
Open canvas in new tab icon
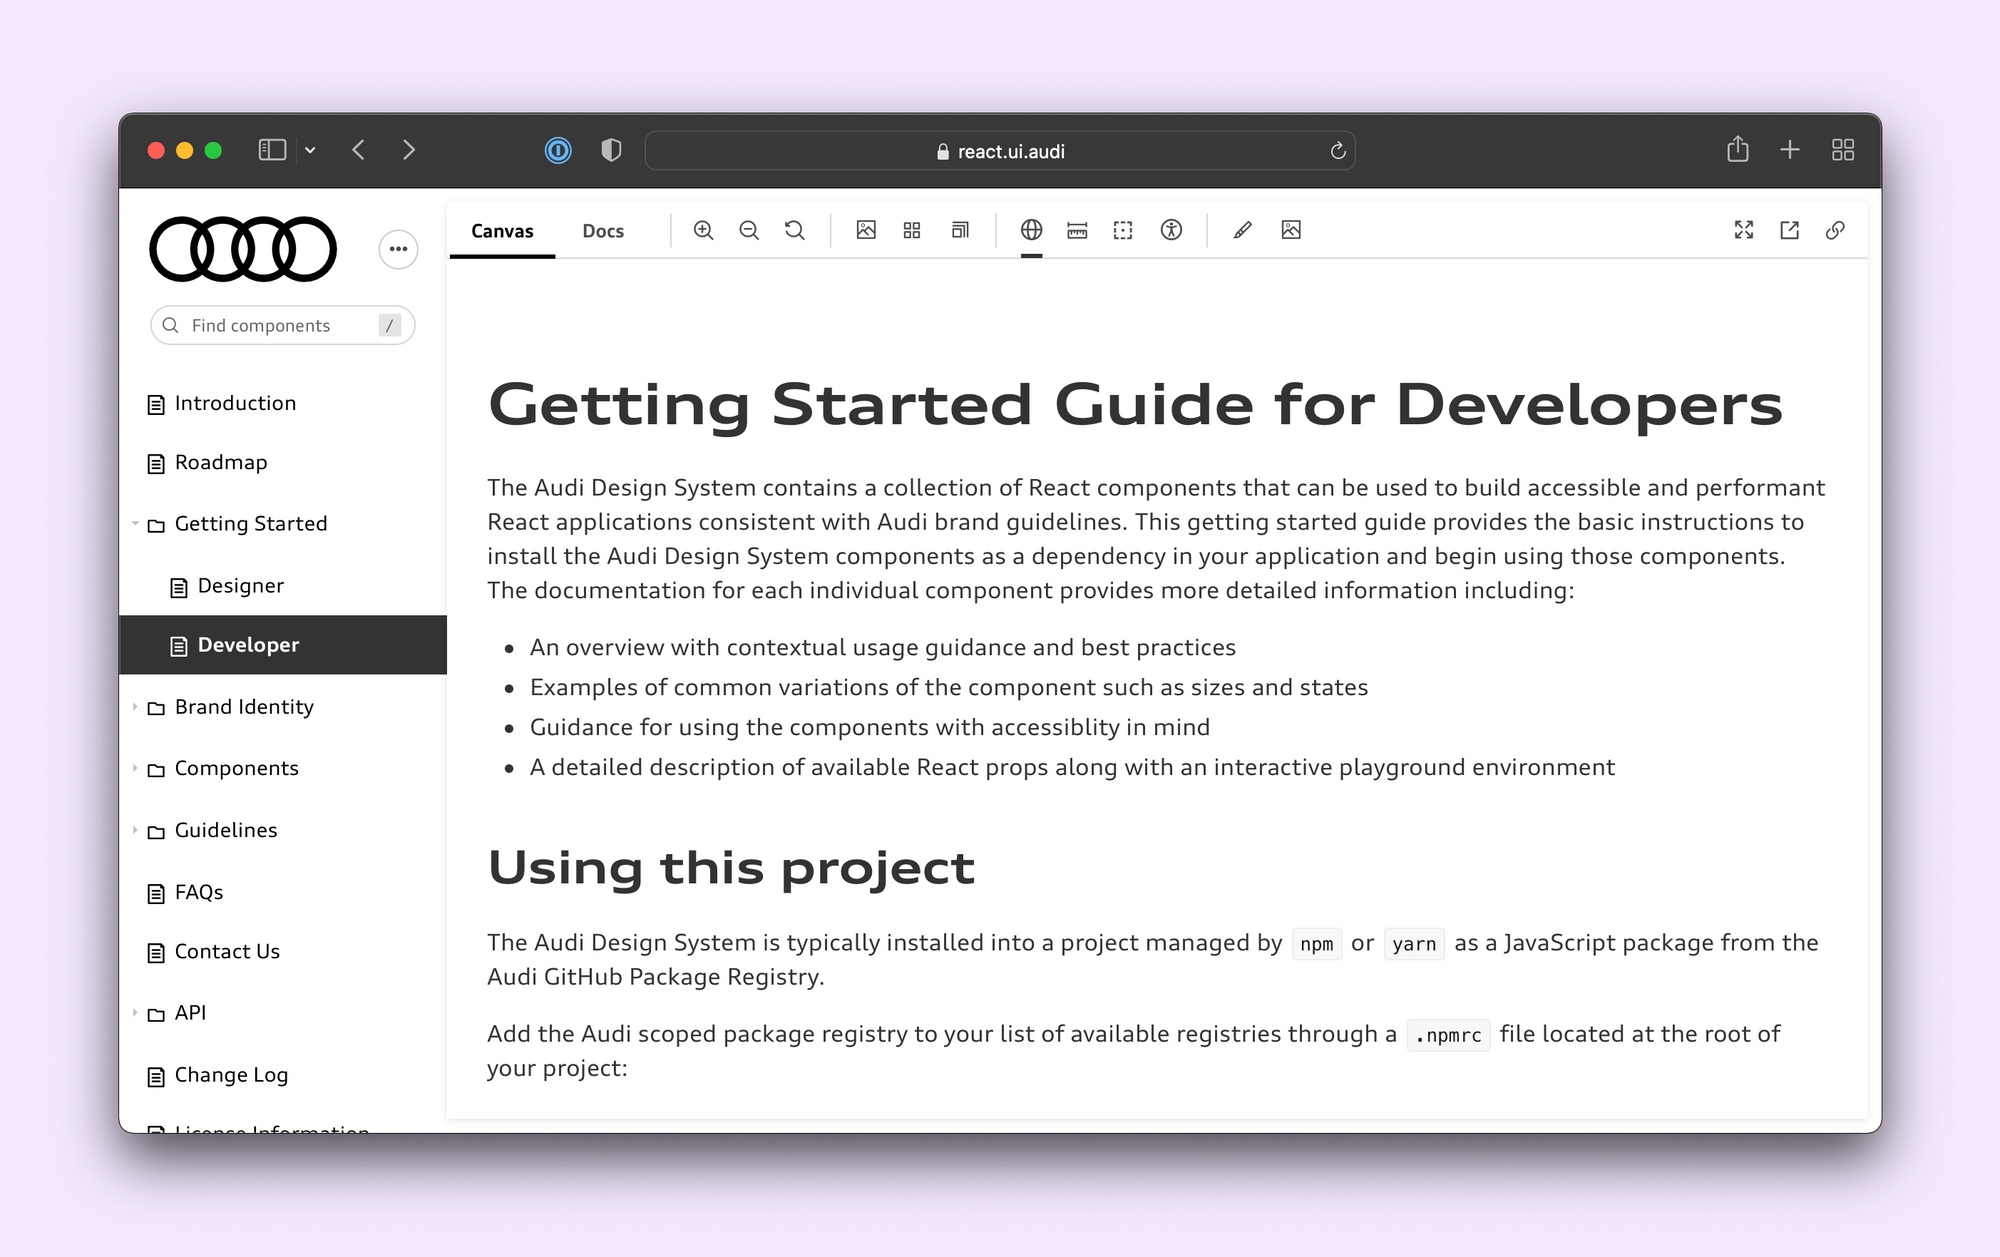click(x=1789, y=230)
